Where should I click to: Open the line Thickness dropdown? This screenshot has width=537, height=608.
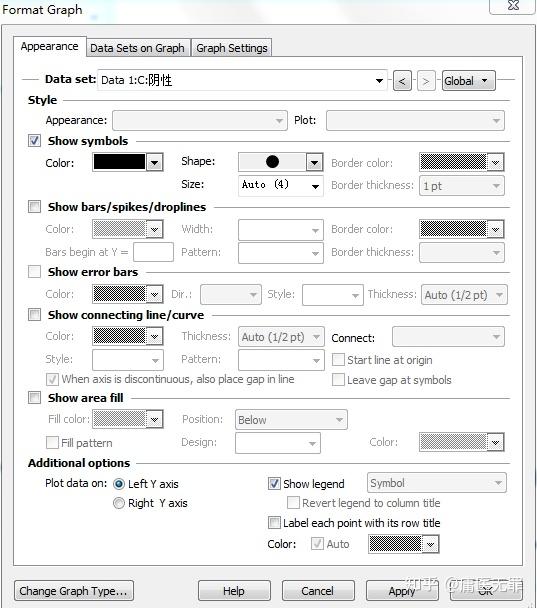[x=281, y=337]
